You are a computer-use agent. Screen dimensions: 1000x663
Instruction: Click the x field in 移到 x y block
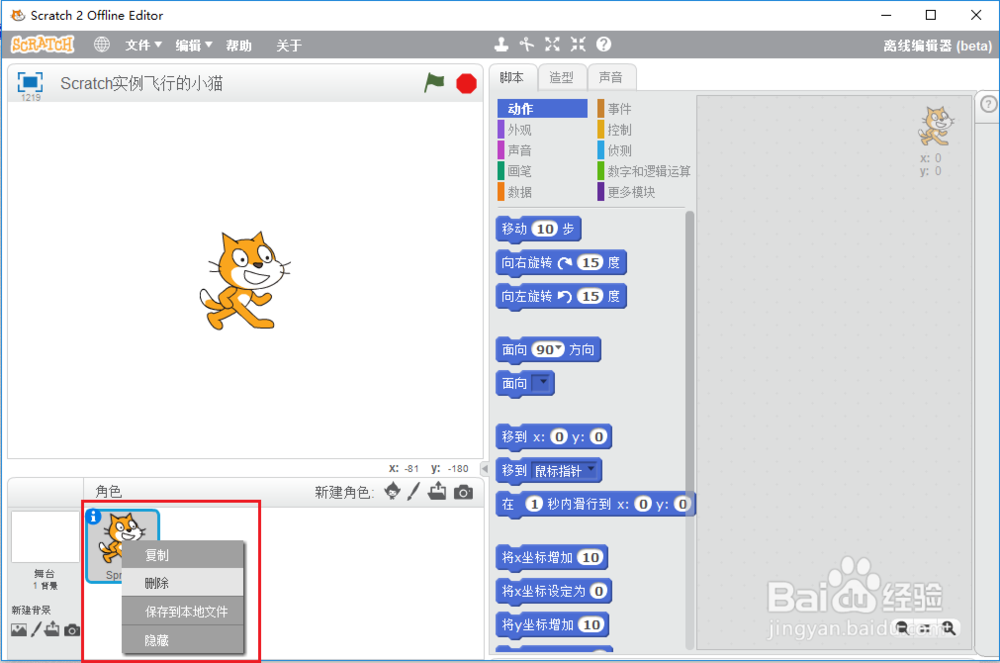pyautogui.click(x=559, y=437)
